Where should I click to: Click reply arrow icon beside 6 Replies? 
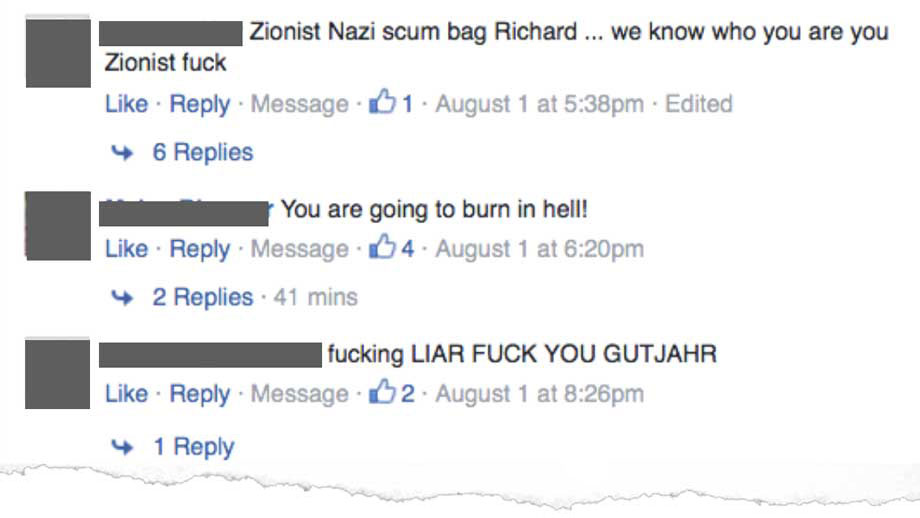[x=122, y=153]
